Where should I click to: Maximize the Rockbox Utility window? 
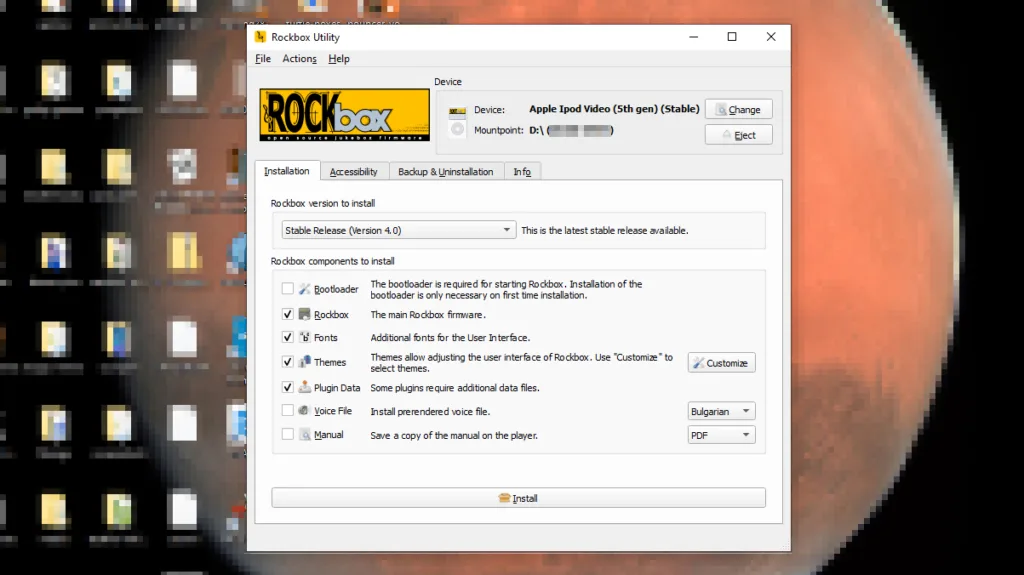(732, 37)
